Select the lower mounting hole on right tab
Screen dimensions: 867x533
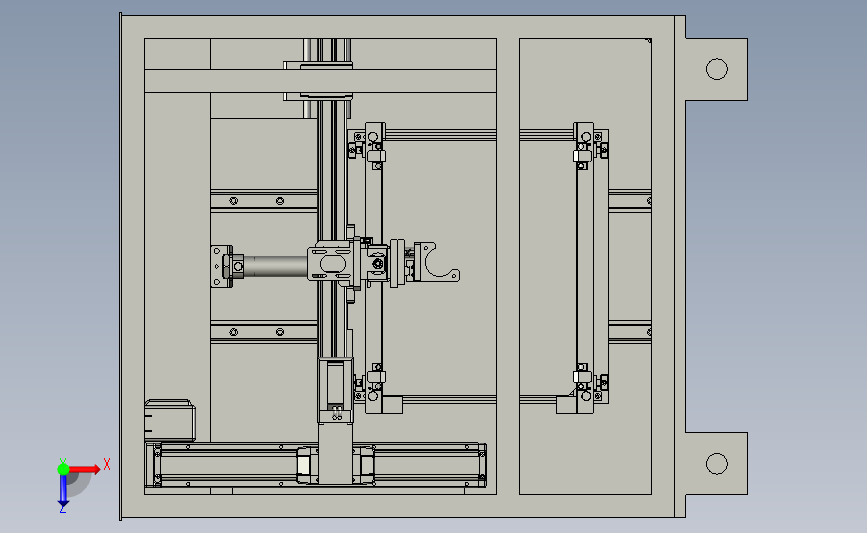(x=717, y=464)
